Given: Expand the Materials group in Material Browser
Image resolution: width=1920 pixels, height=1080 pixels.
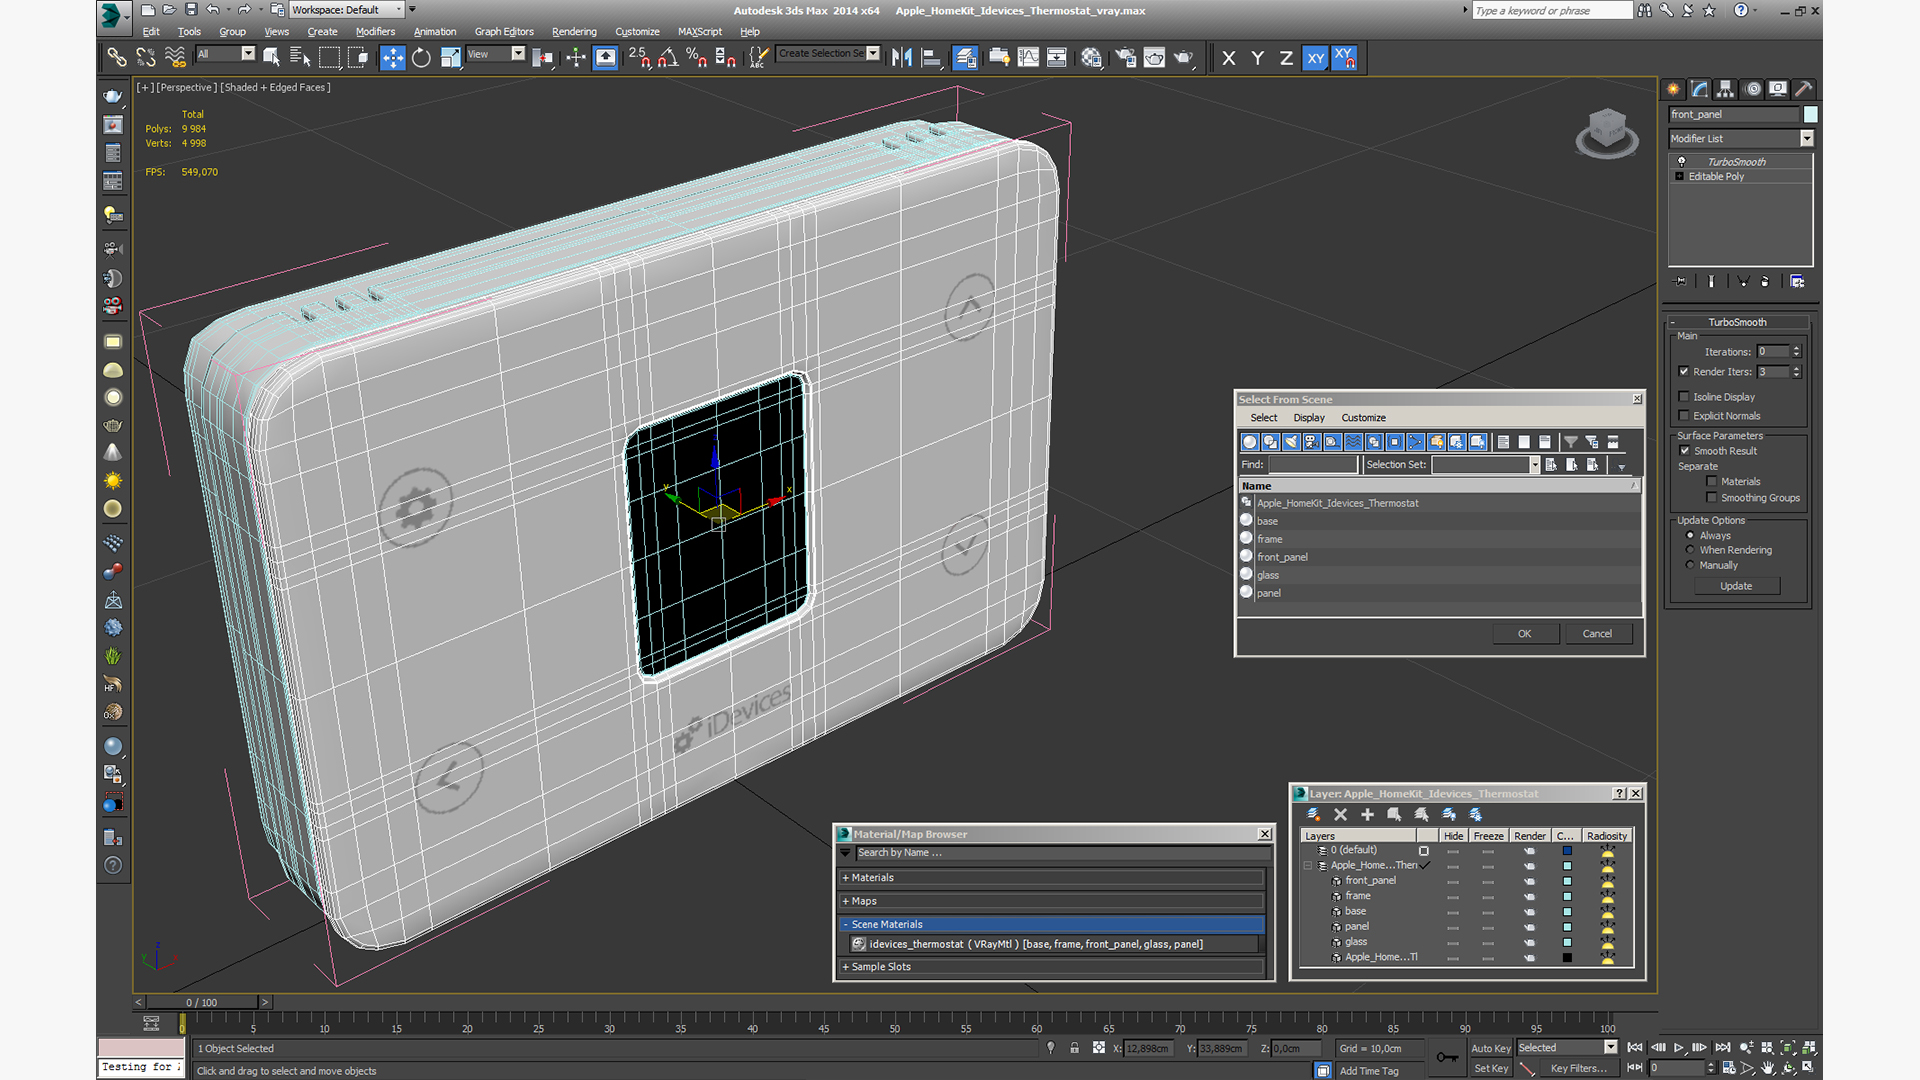Looking at the screenshot, I should tap(1051, 878).
